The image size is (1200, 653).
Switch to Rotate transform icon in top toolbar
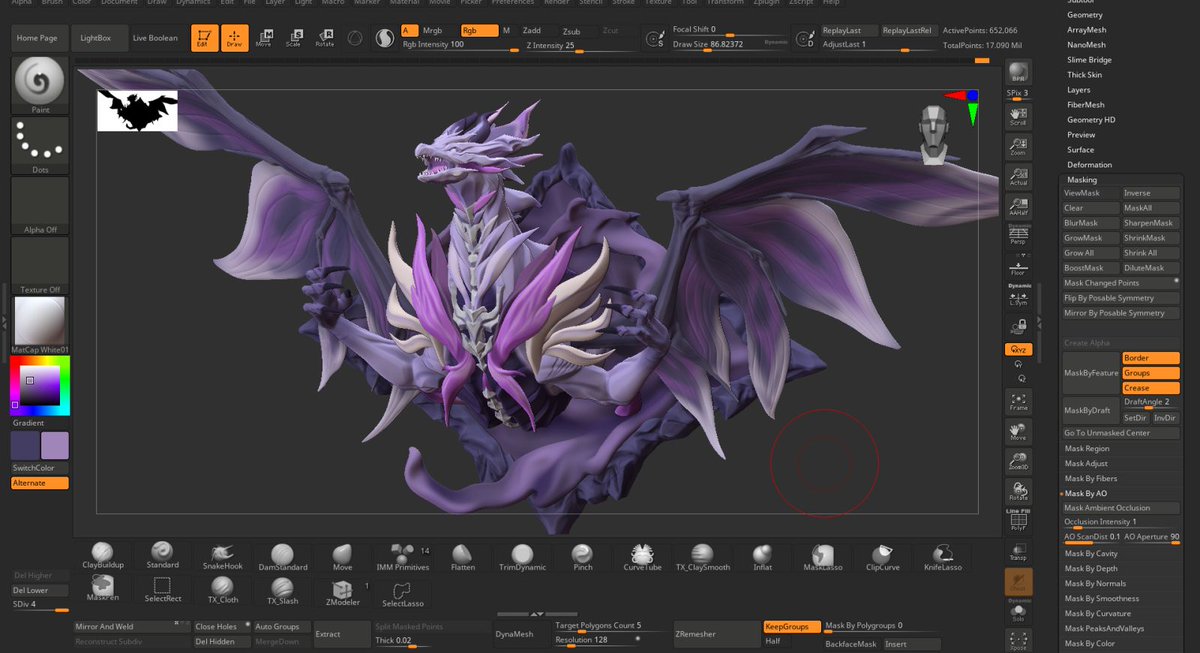324,38
